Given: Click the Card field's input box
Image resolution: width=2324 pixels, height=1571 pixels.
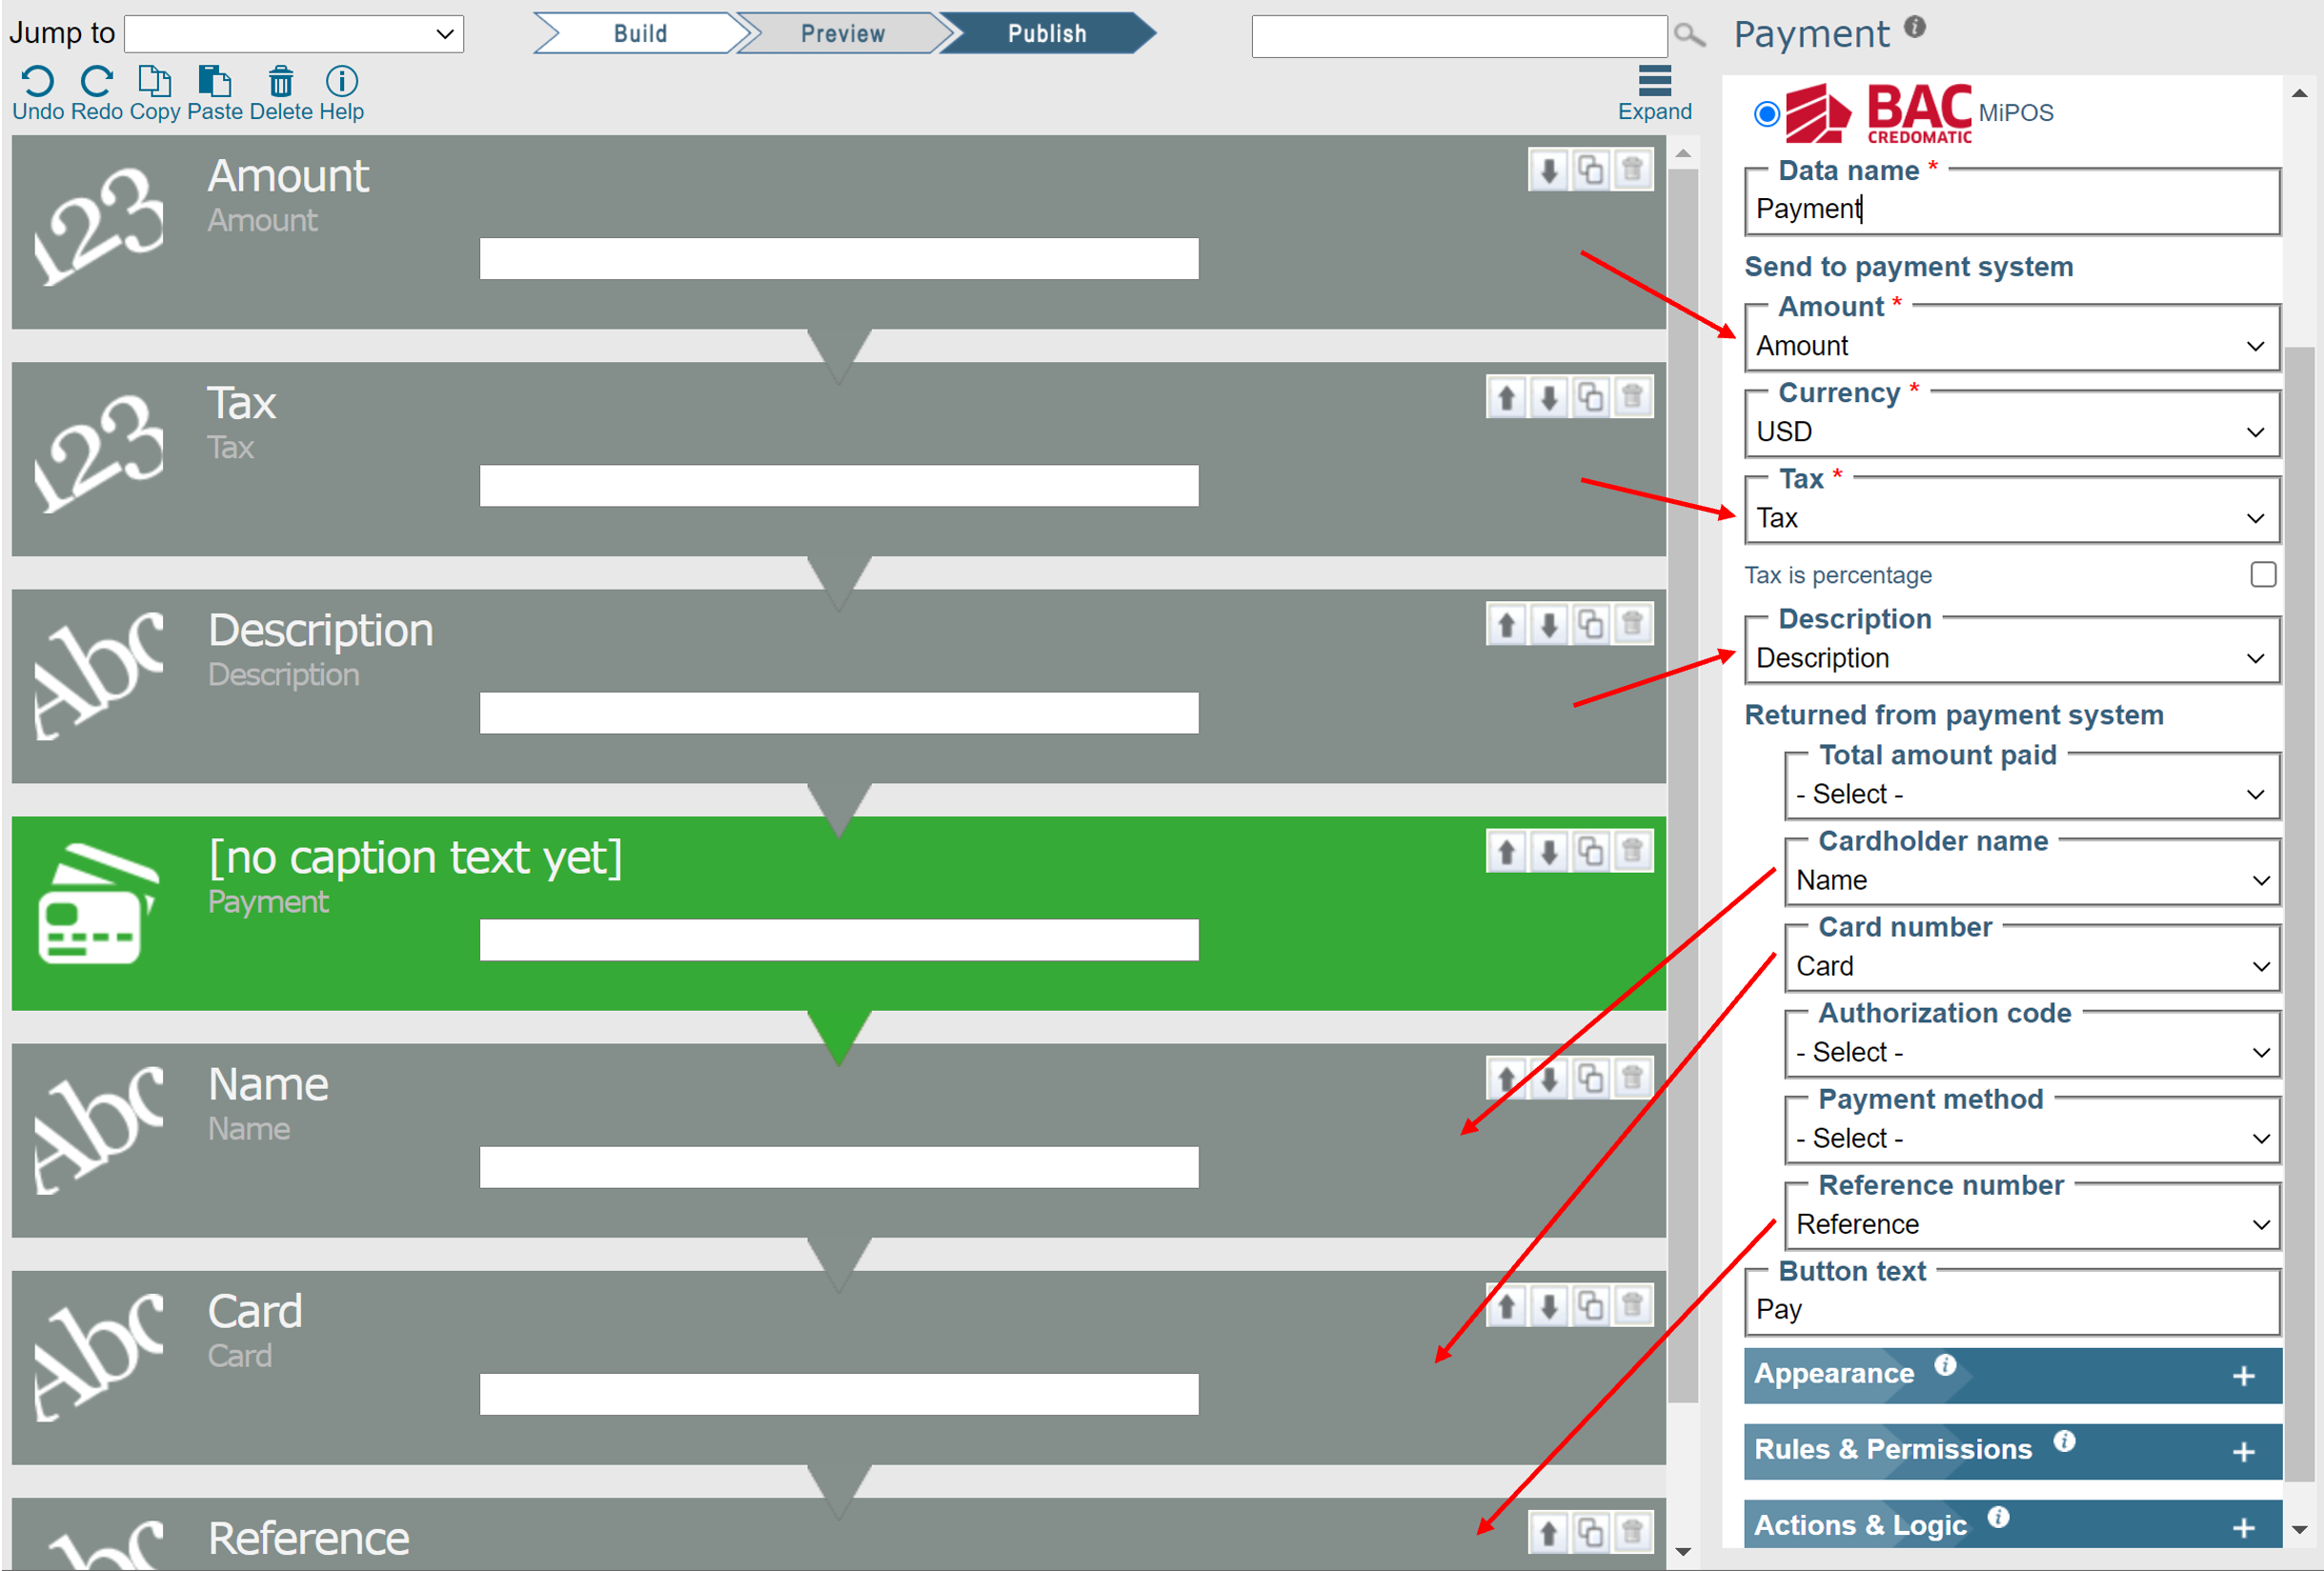Looking at the screenshot, I should click(x=838, y=1394).
